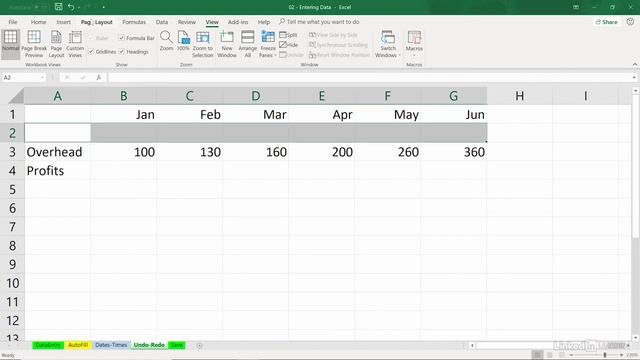The width and height of the screenshot is (640, 360).
Task: Toggle the Gridlines checkbox
Action: tap(102, 52)
